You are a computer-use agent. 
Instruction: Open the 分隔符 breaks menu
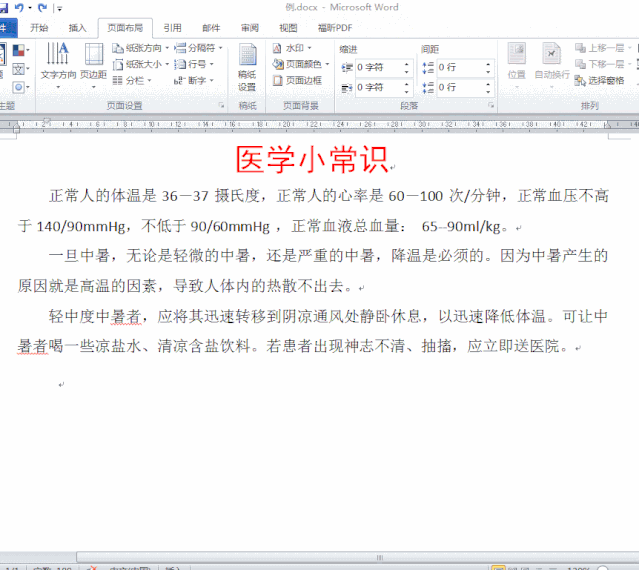pos(198,48)
